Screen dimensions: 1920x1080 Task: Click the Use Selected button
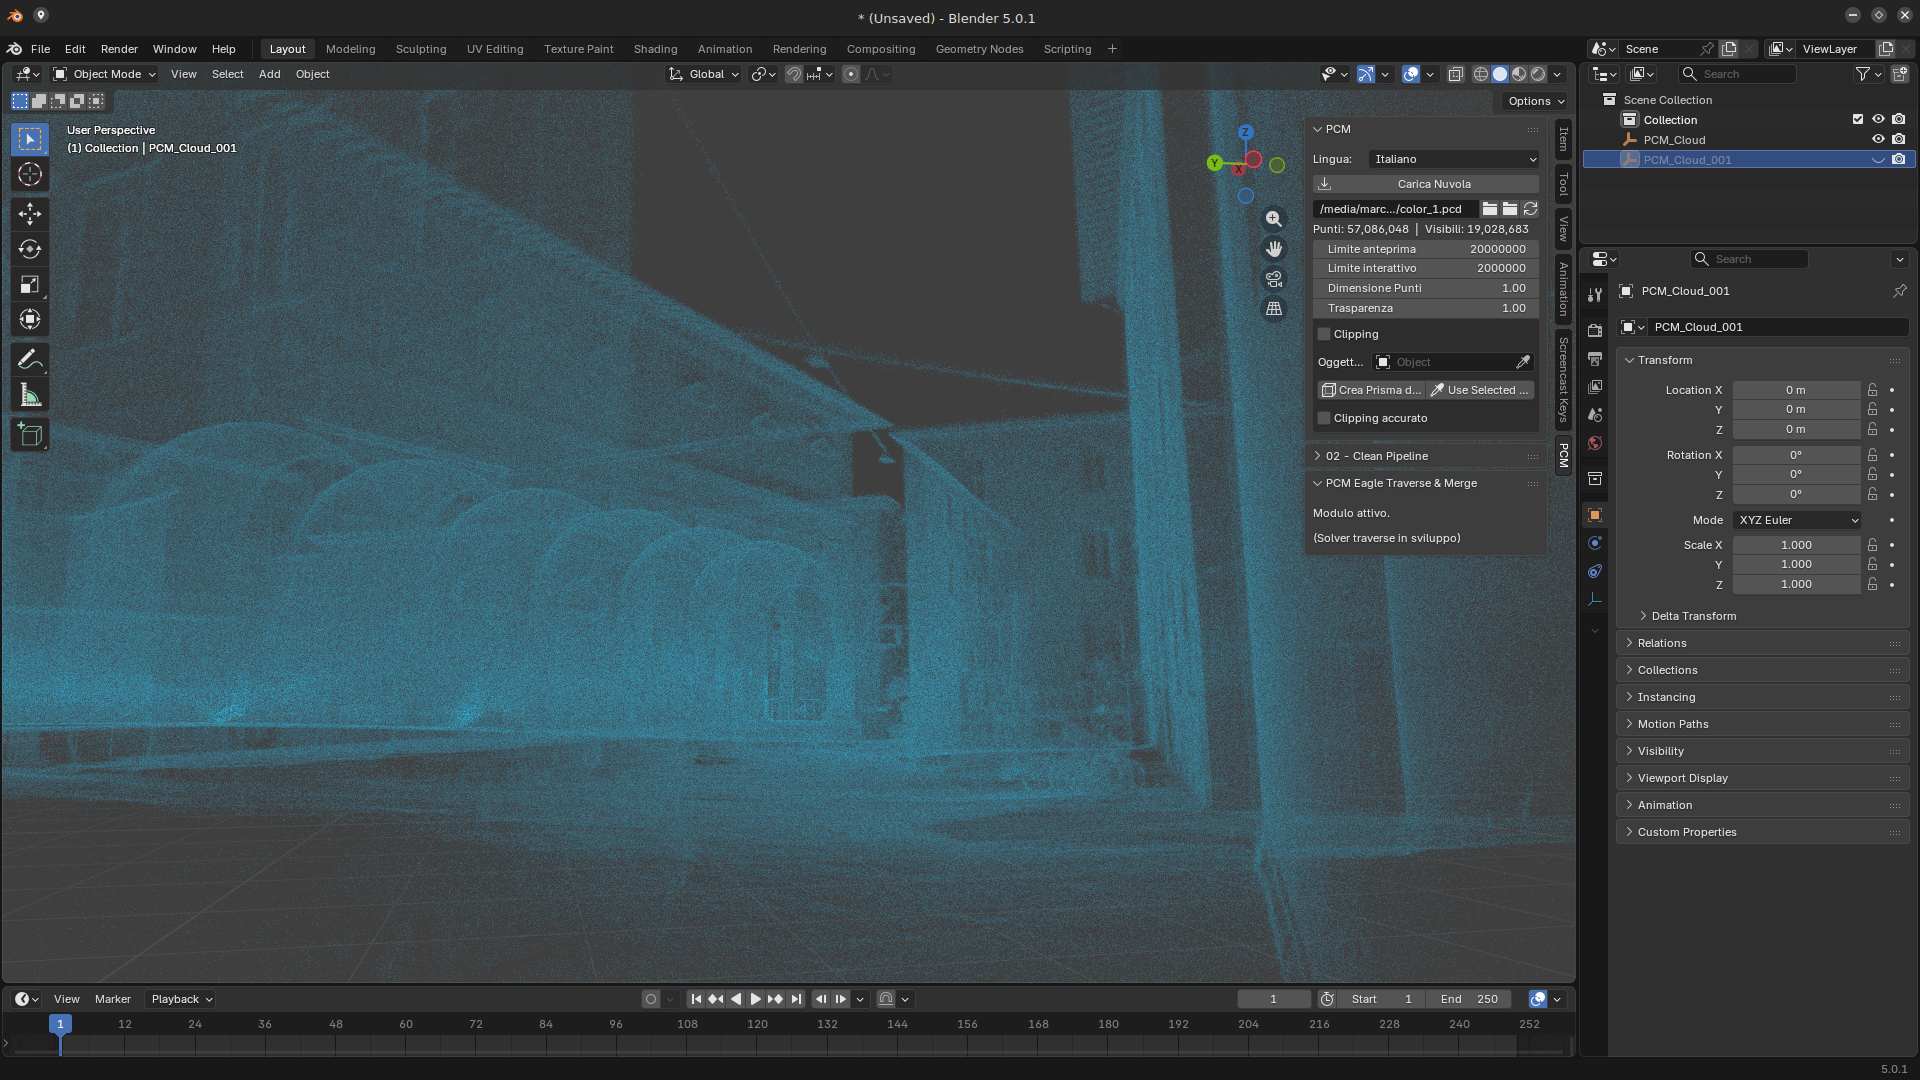click(x=1481, y=390)
